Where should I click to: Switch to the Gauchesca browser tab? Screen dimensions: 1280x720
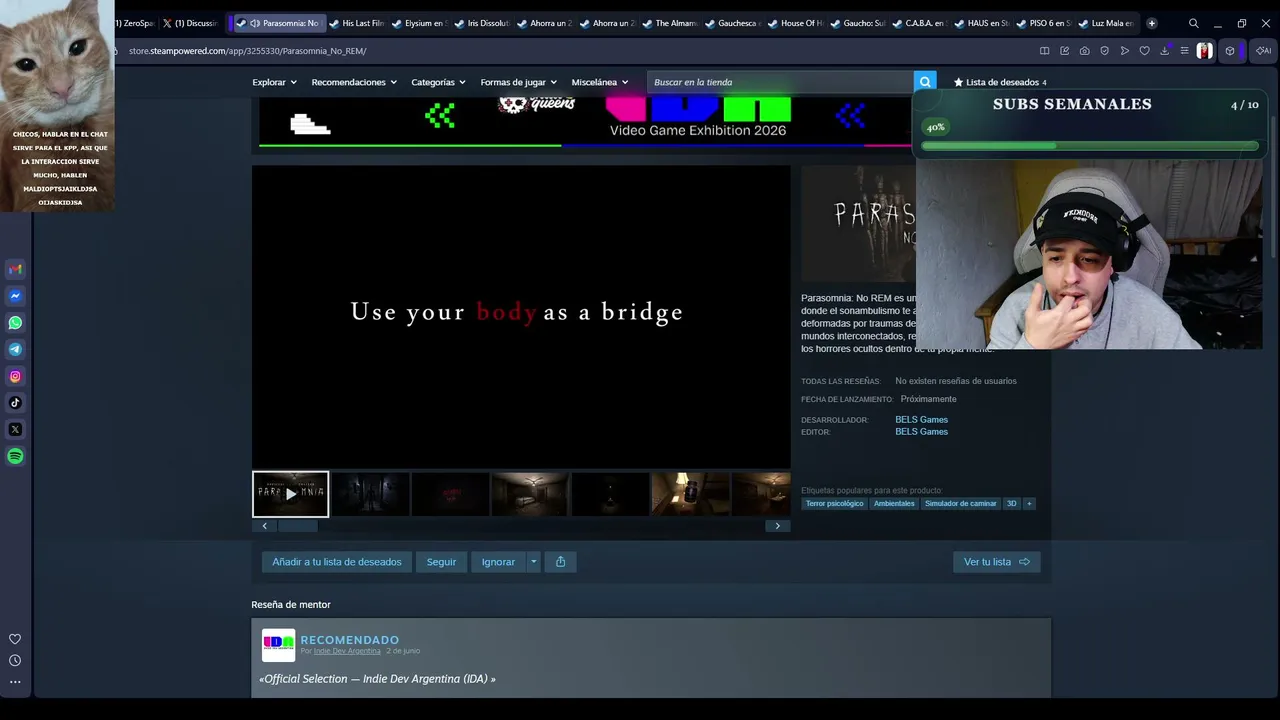(733, 23)
